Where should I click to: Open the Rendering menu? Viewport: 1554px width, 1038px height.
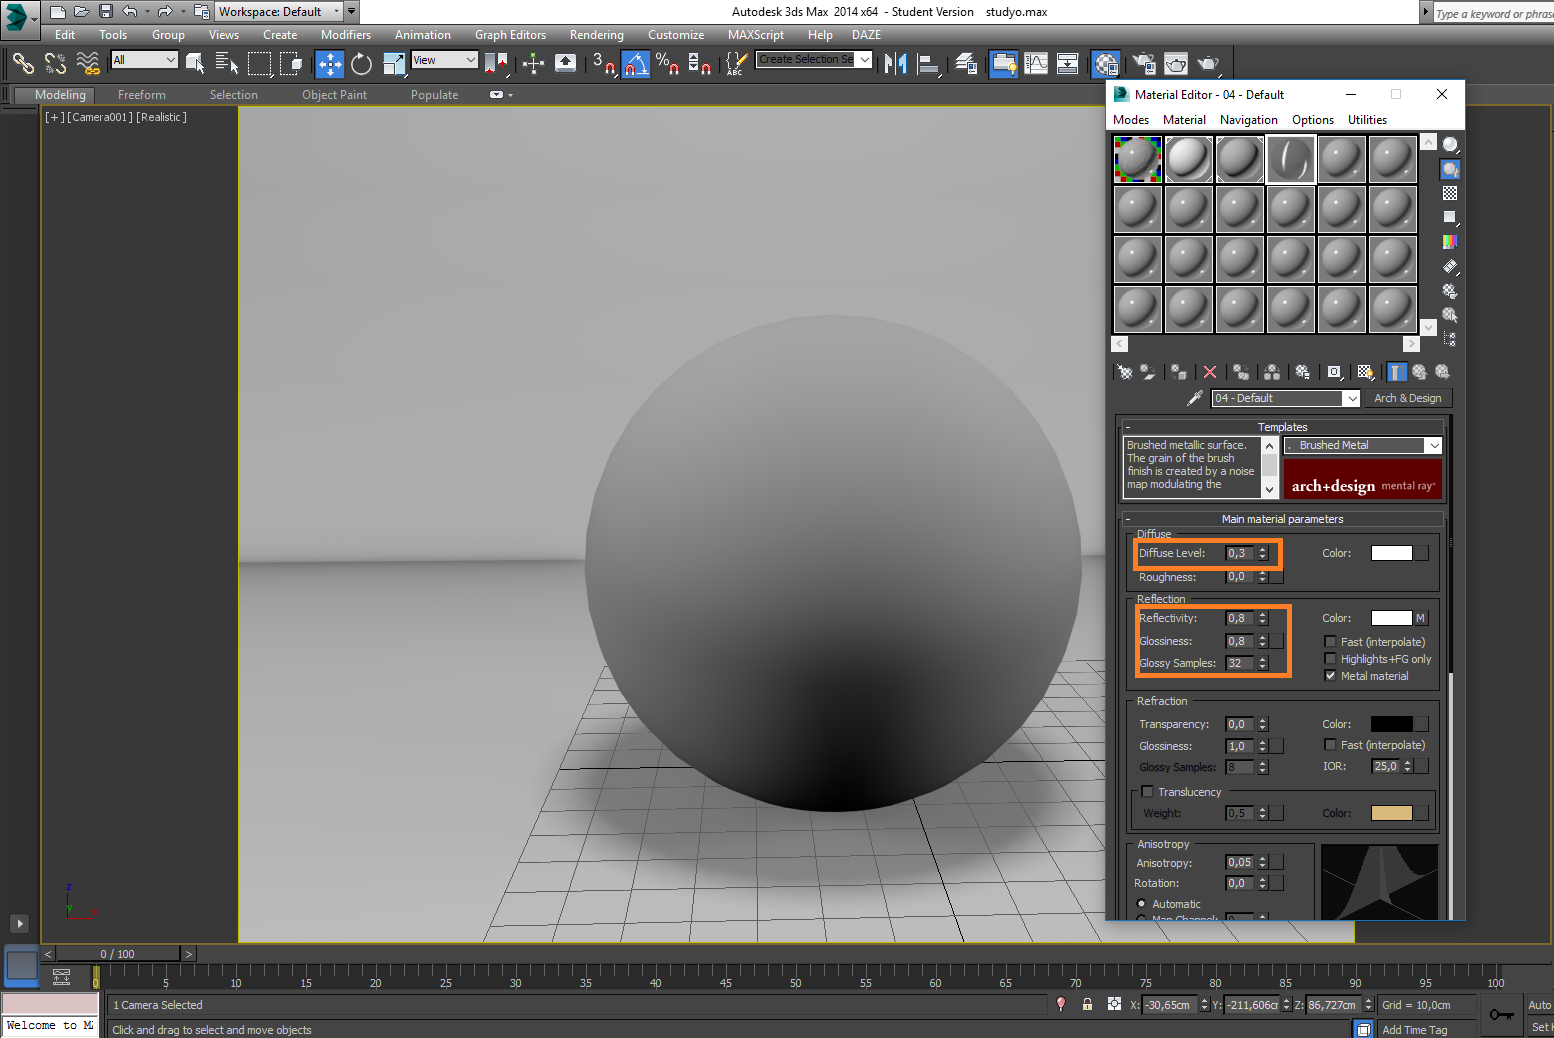point(596,35)
